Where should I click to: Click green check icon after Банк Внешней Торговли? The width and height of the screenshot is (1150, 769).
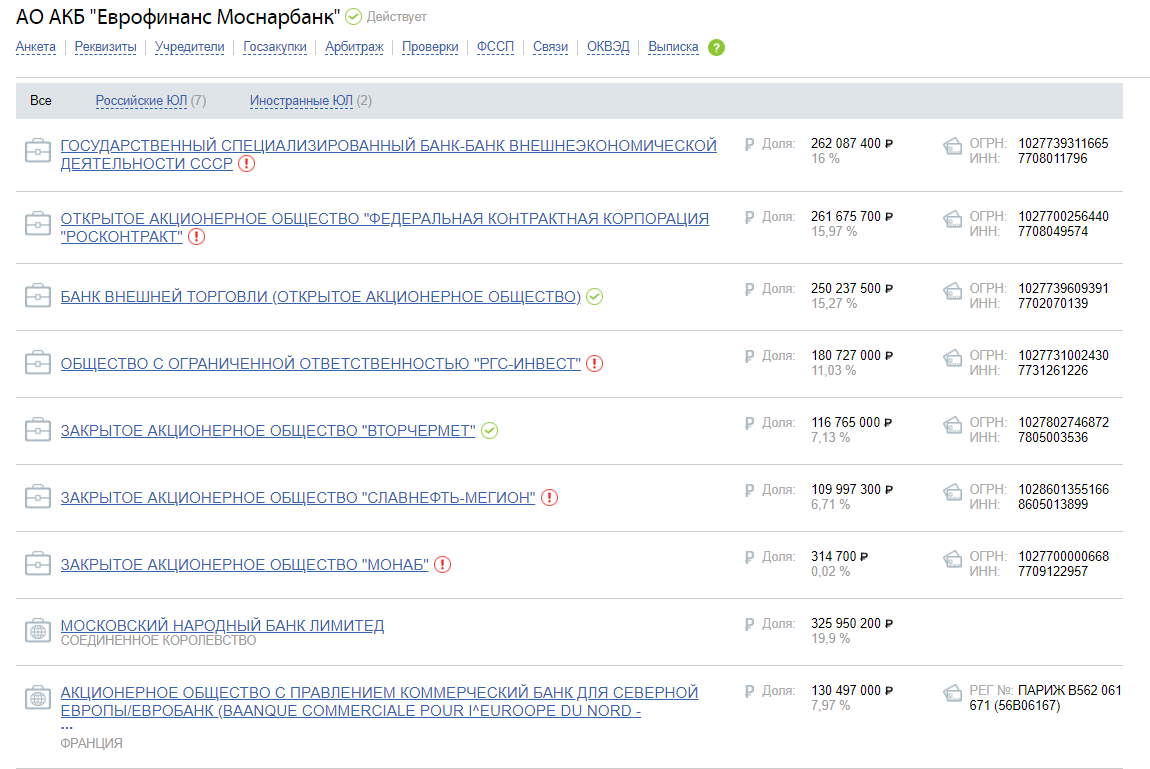pos(595,297)
